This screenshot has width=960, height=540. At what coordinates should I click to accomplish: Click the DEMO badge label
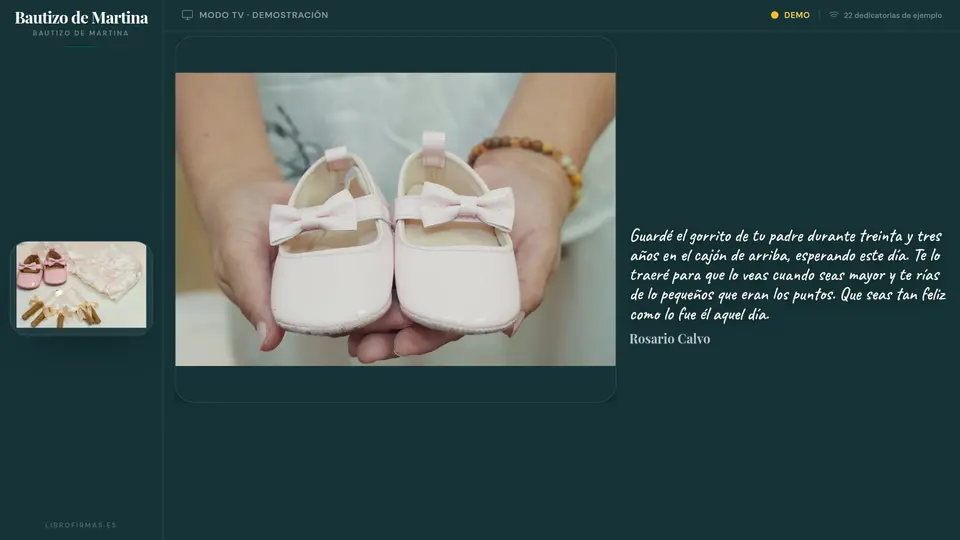797,15
